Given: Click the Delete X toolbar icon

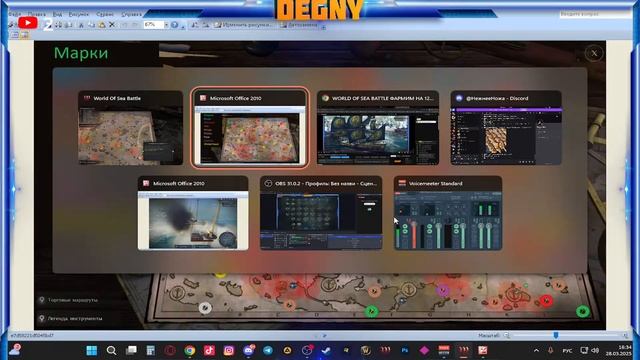Looking at the screenshot, I should [112, 25].
